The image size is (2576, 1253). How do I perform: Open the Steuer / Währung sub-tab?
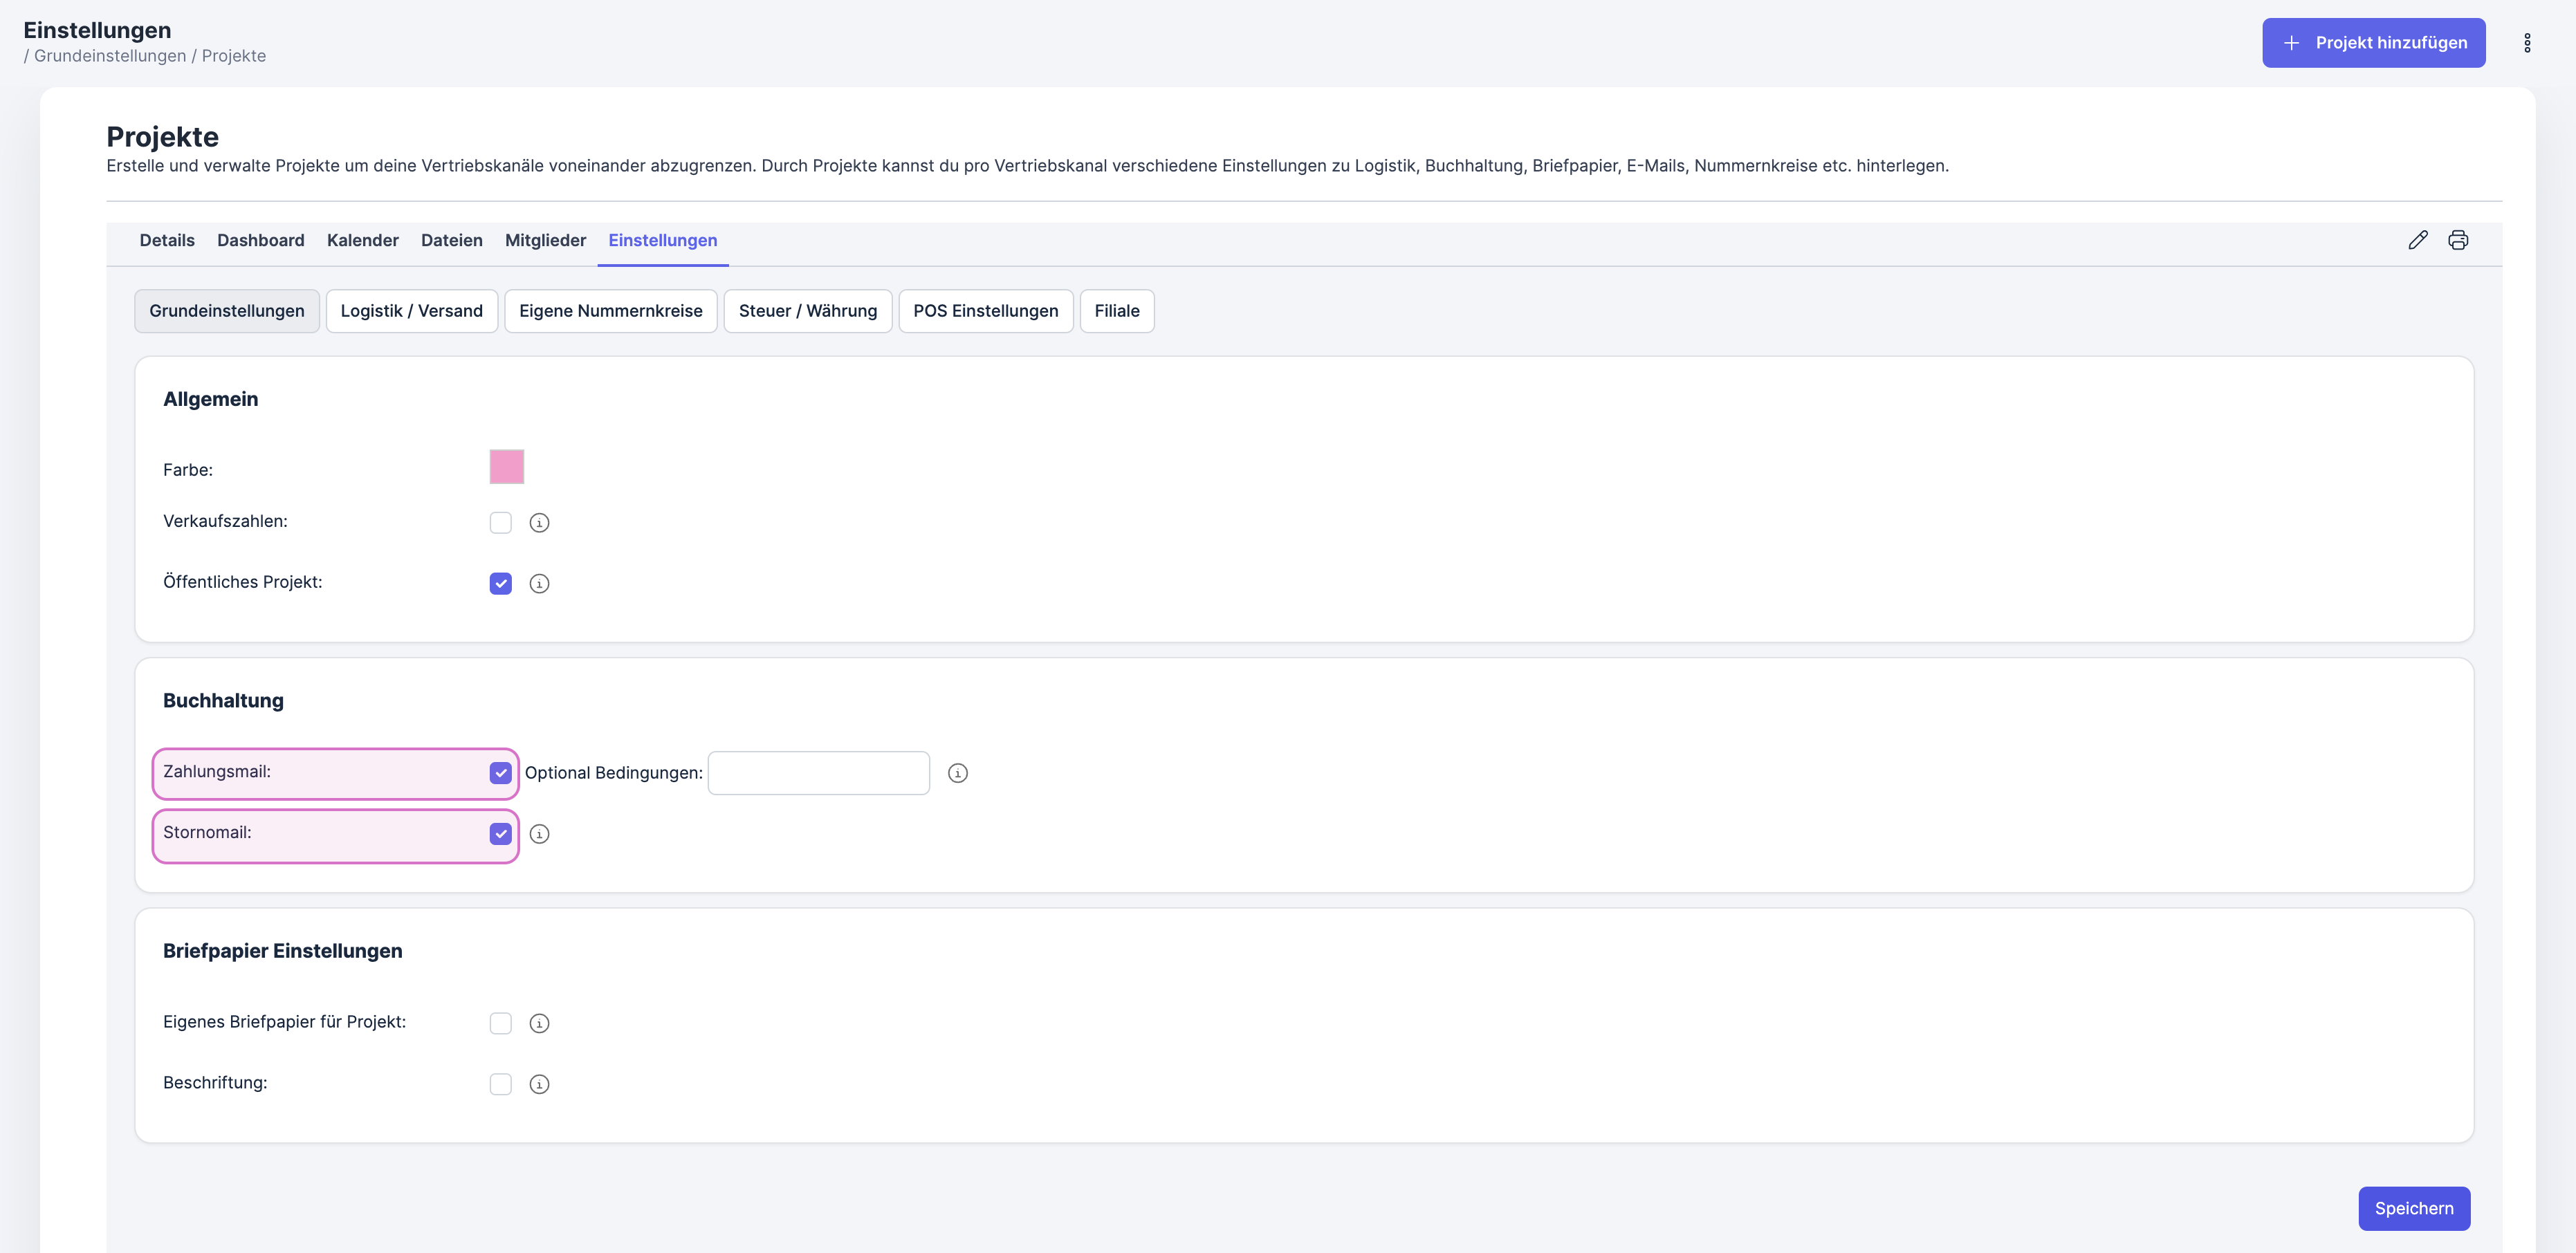pos(807,311)
